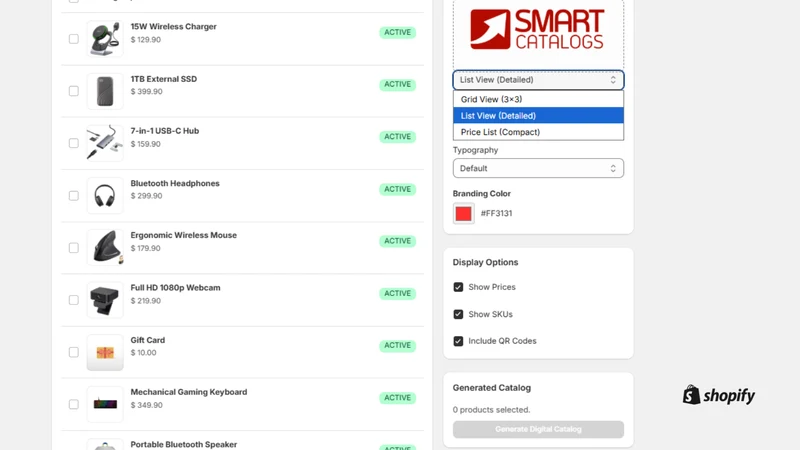This screenshot has height=450, width=800.
Task: Select the 7-in-1 USB-C Hub checkbox
Action: 73,143
